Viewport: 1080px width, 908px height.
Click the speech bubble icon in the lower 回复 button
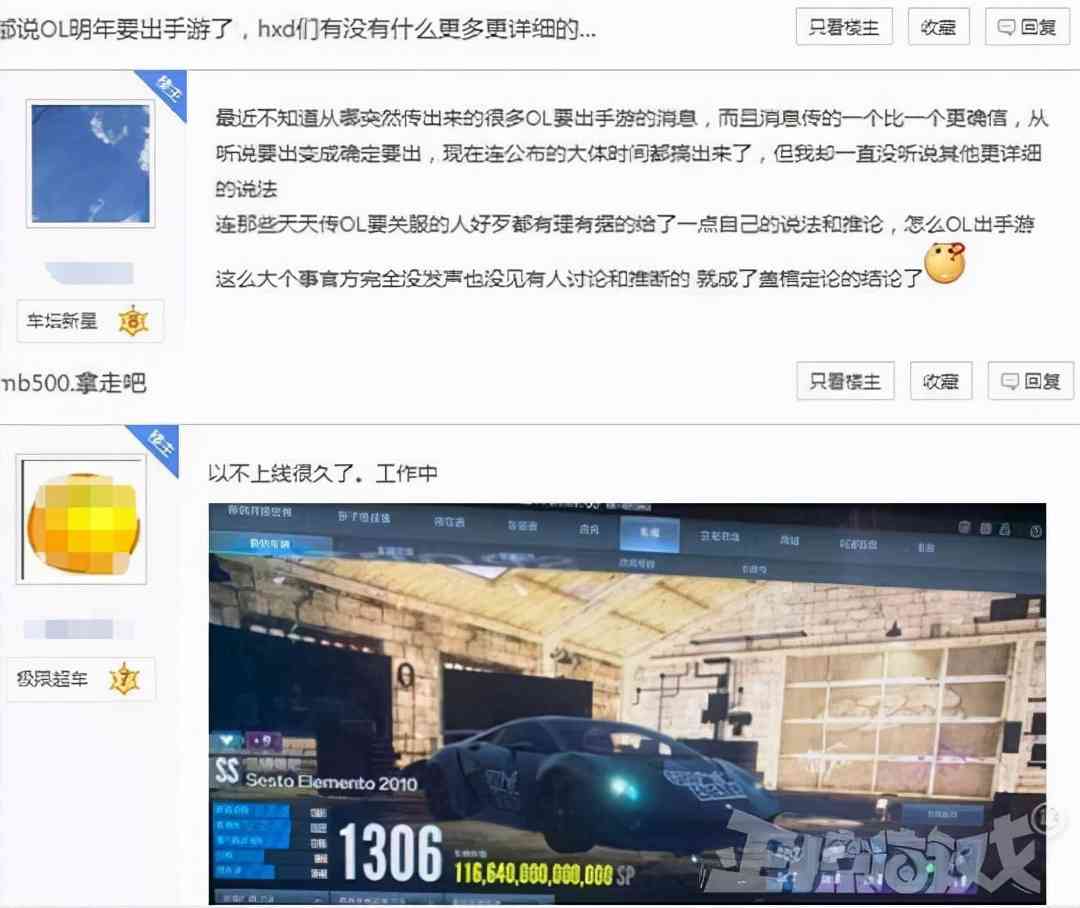[1010, 382]
